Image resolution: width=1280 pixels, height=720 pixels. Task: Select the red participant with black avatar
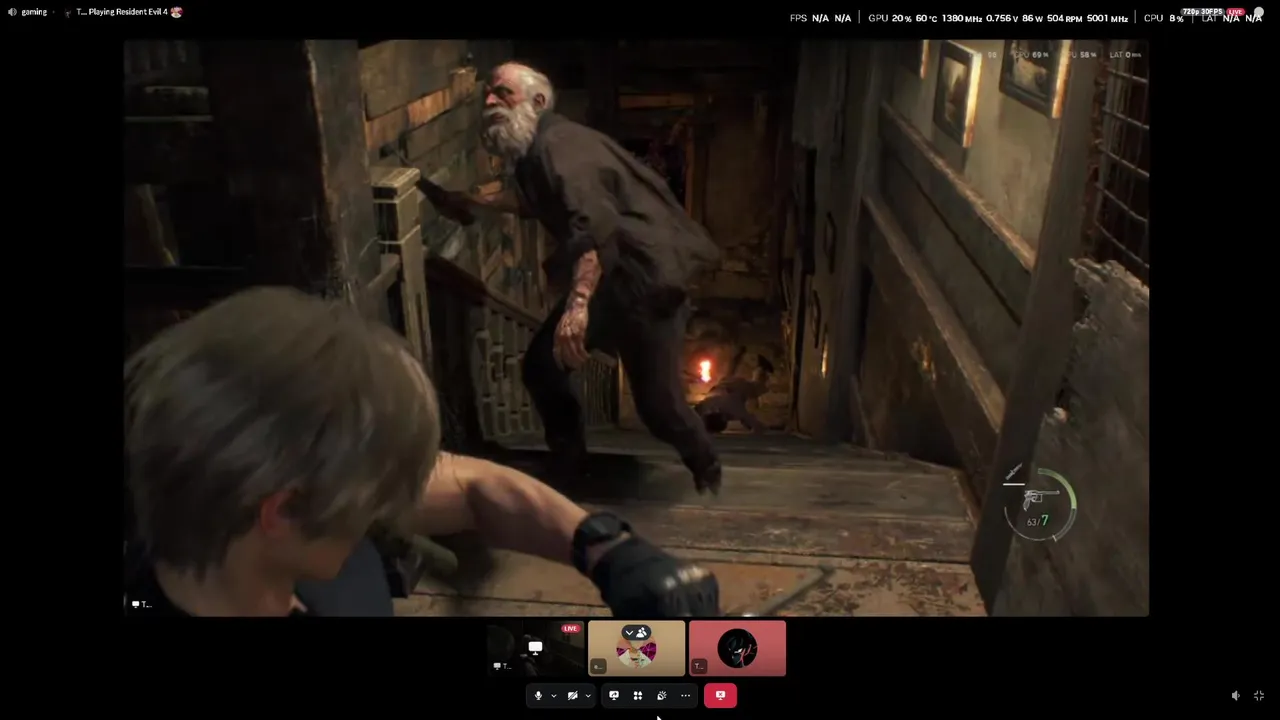[738, 648]
